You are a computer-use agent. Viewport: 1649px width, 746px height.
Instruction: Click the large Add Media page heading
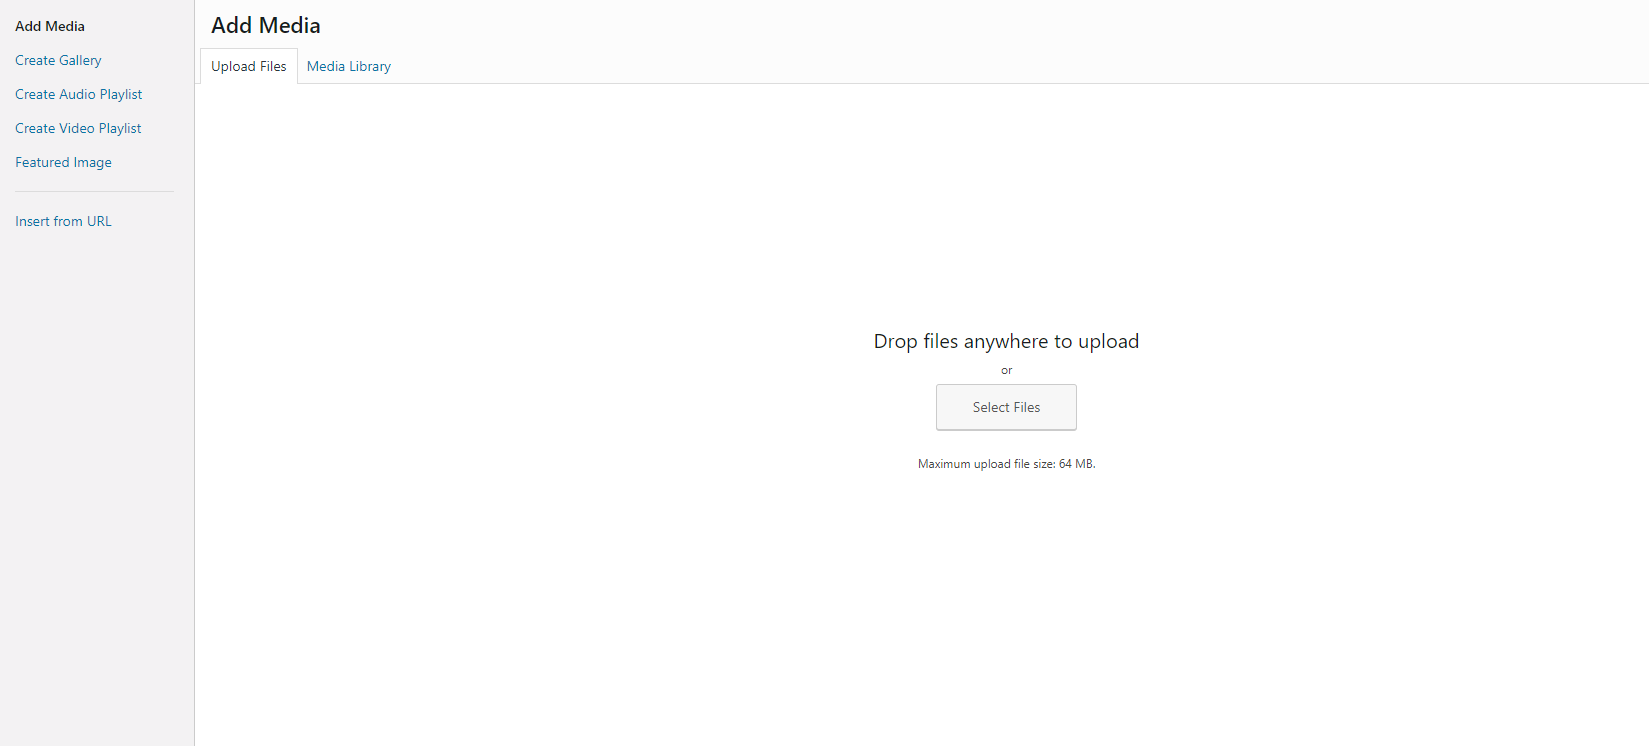click(266, 25)
